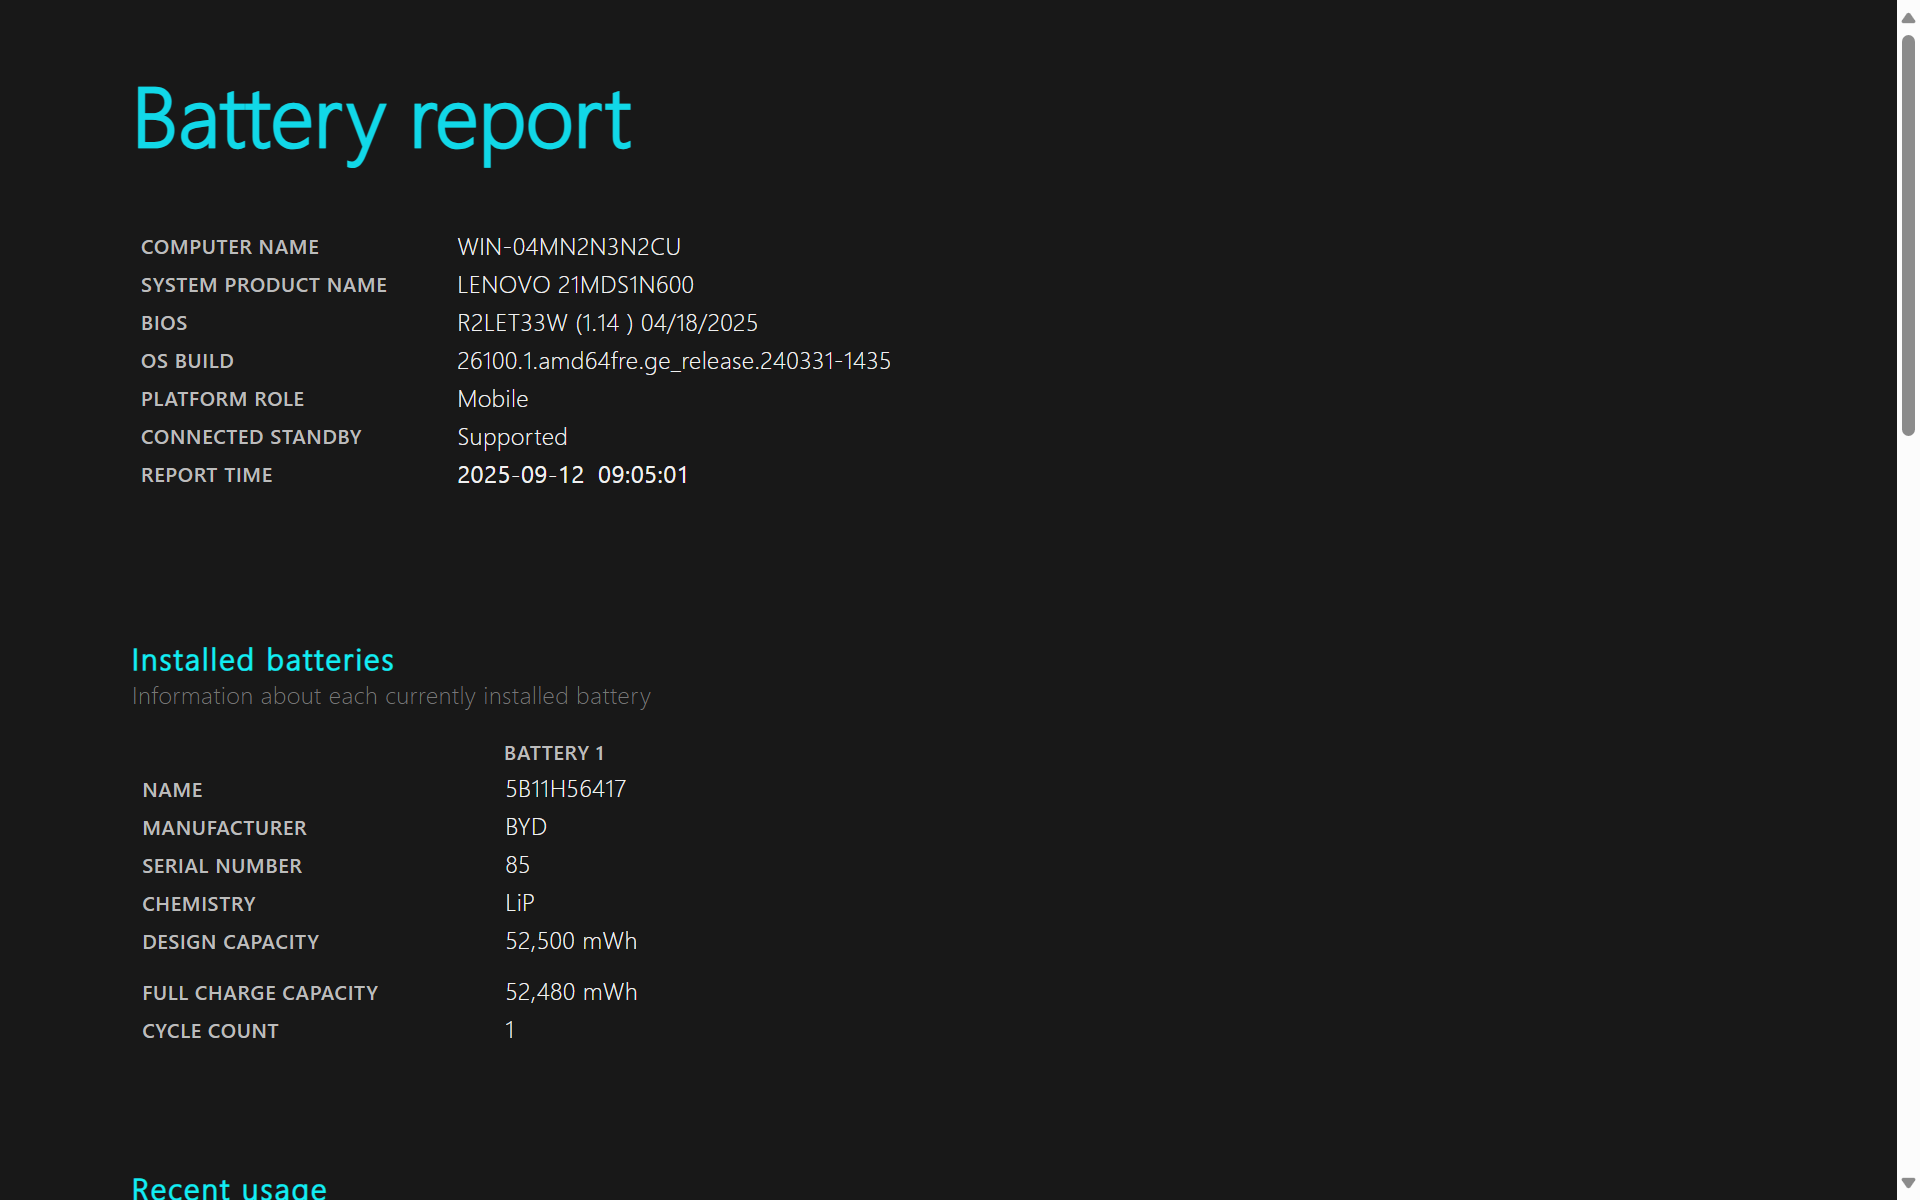Click computer name value WIN-04MN2N3N2CU
The width and height of the screenshot is (1920, 1200).
(568, 247)
